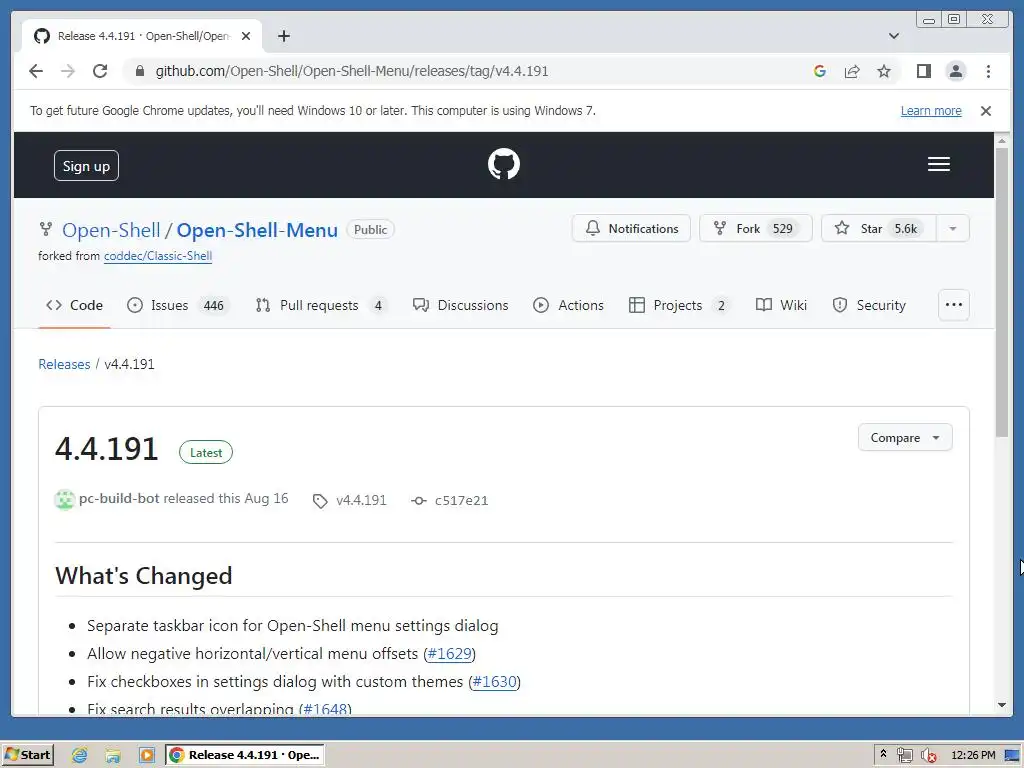The width and height of the screenshot is (1024, 768).
Task: Open the Issues tab
Action: pyautogui.click(x=178, y=305)
